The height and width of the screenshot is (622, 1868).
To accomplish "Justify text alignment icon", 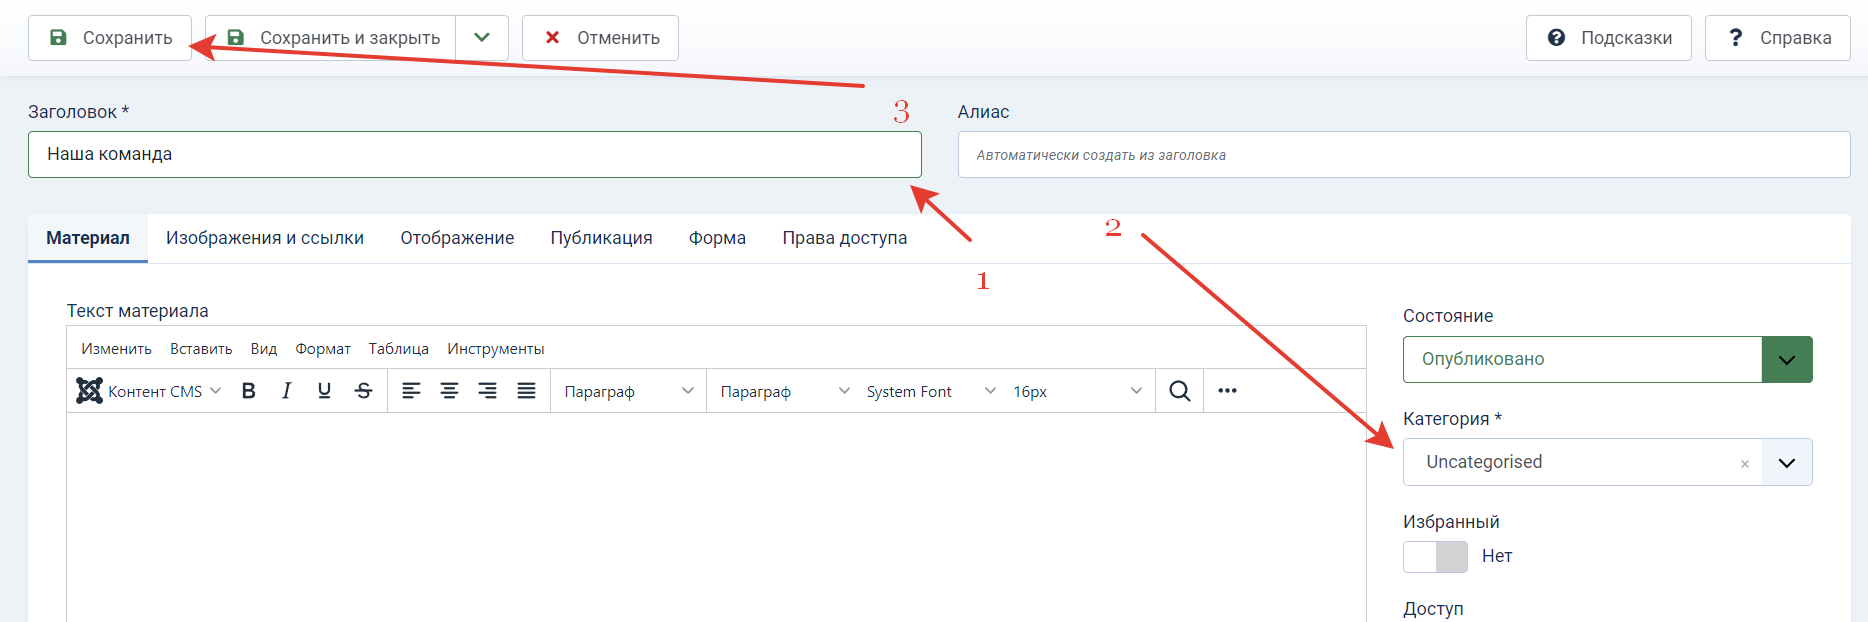I will point(526,391).
